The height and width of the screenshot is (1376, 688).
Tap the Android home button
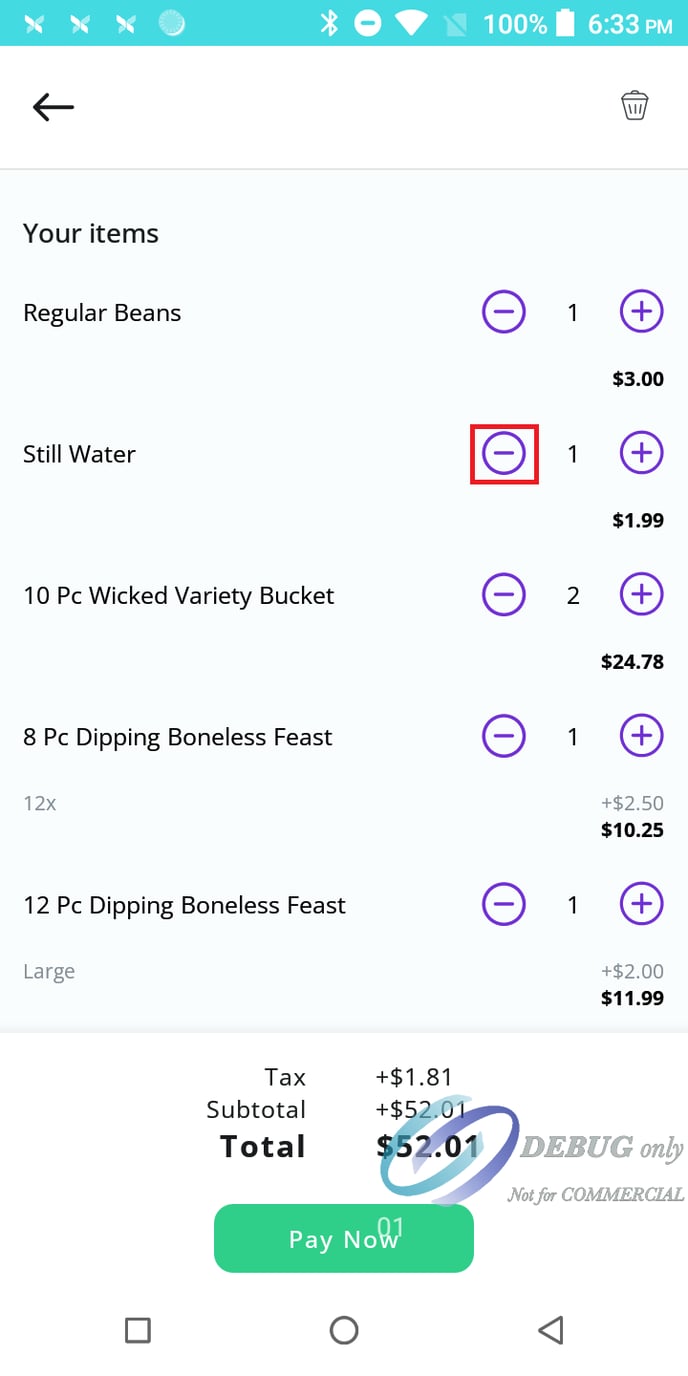(x=344, y=1330)
